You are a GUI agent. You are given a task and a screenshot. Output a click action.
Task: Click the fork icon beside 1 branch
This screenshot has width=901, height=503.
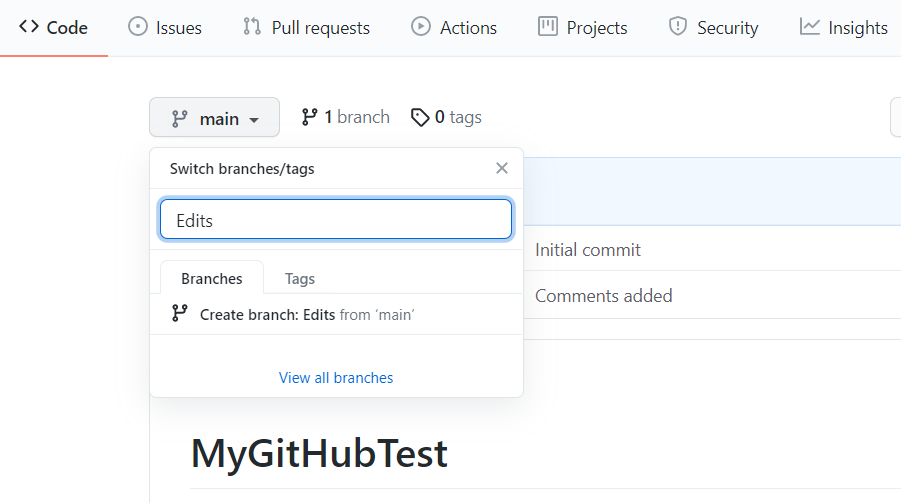tap(309, 117)
